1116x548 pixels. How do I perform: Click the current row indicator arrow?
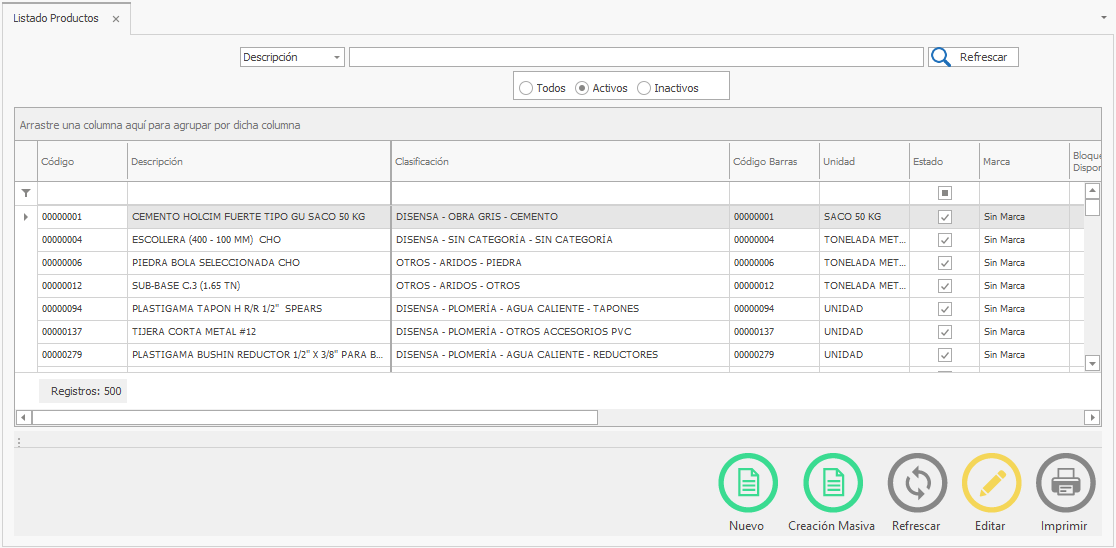26,216
